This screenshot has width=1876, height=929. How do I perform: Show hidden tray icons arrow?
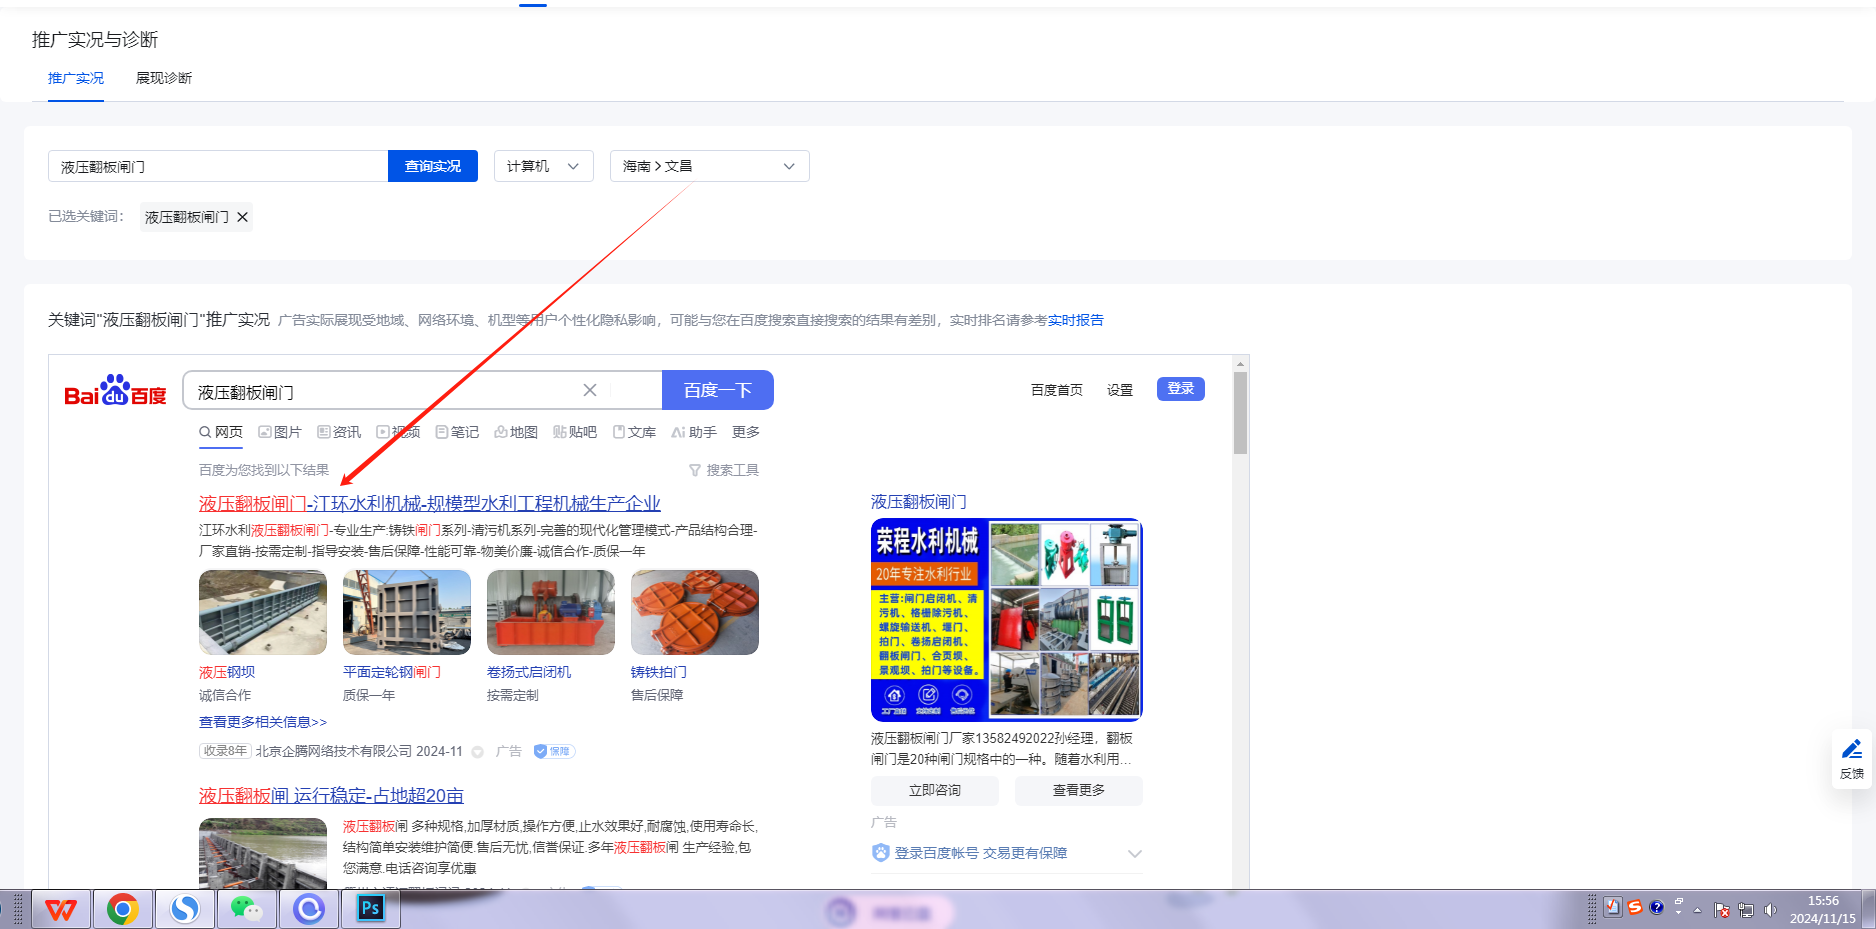[x=1697, y=910]
